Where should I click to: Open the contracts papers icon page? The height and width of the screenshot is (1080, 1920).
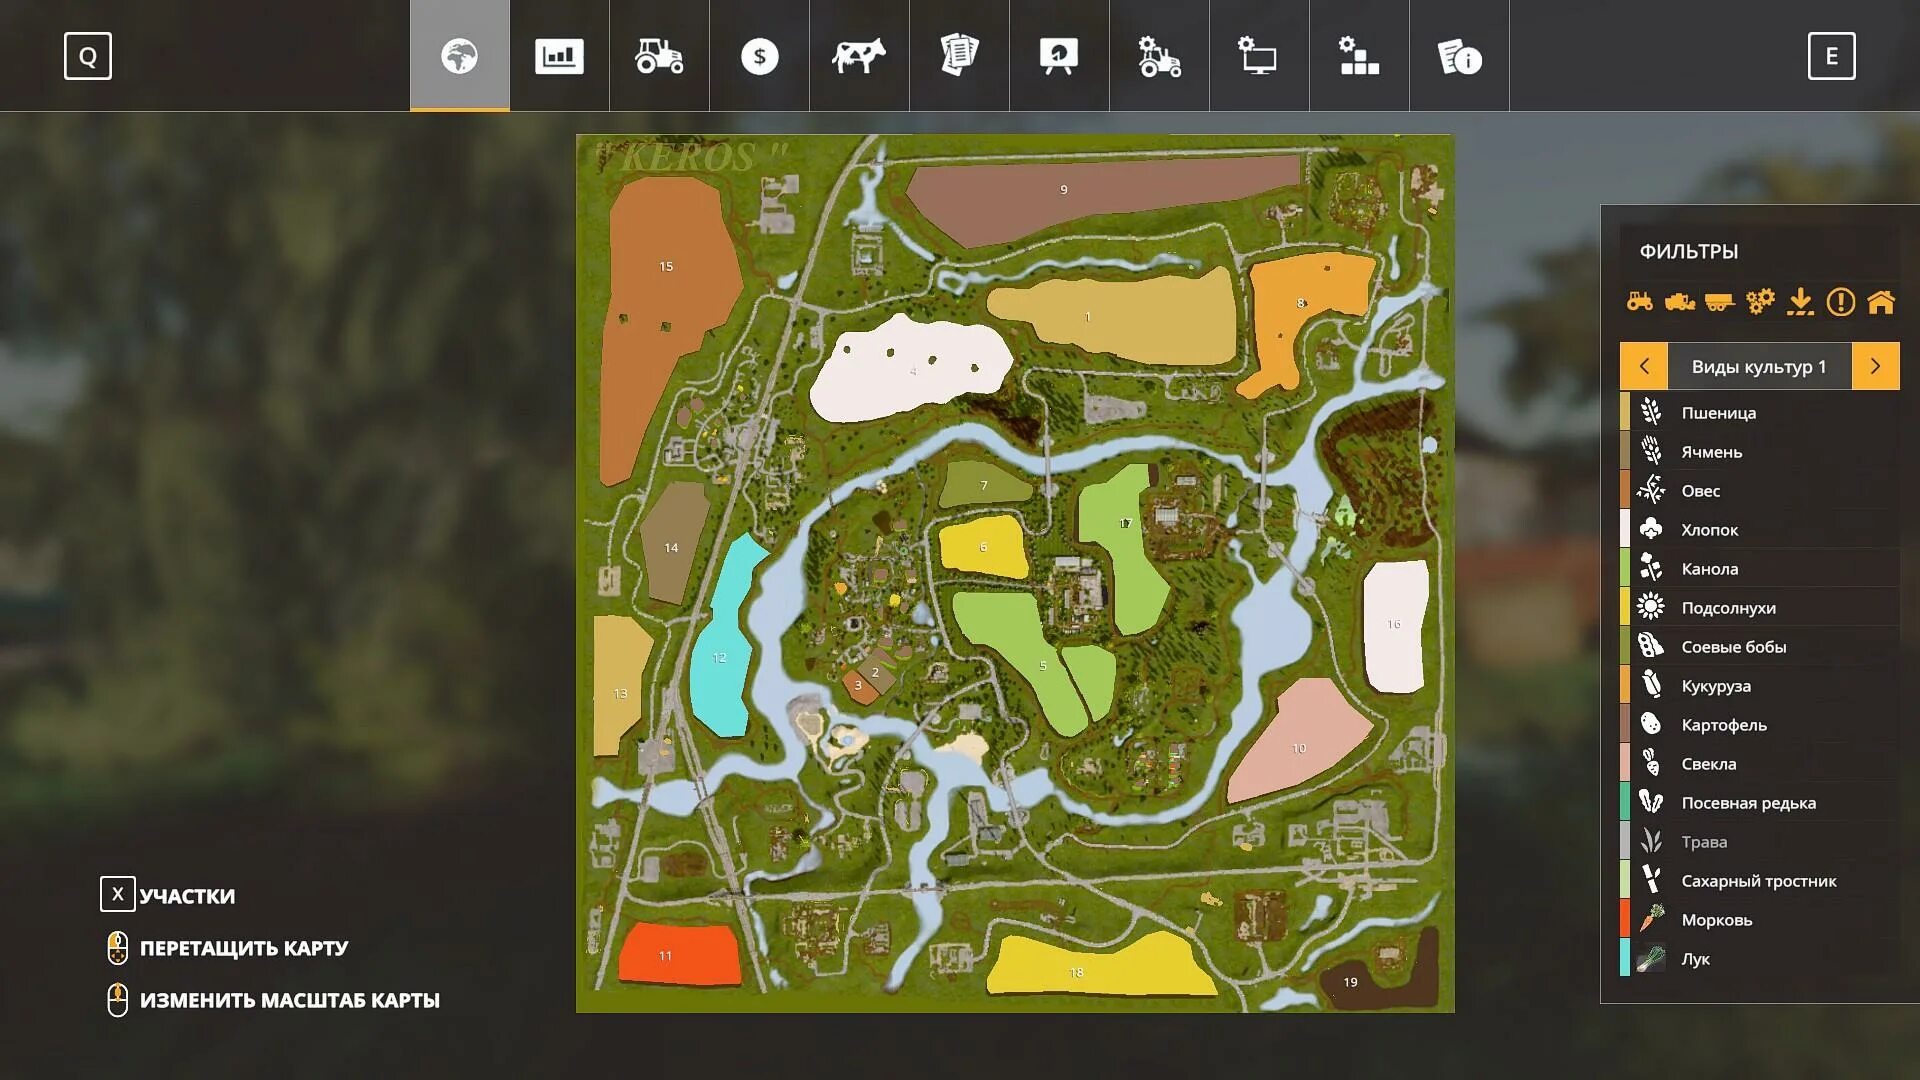[x=959, y=56]
